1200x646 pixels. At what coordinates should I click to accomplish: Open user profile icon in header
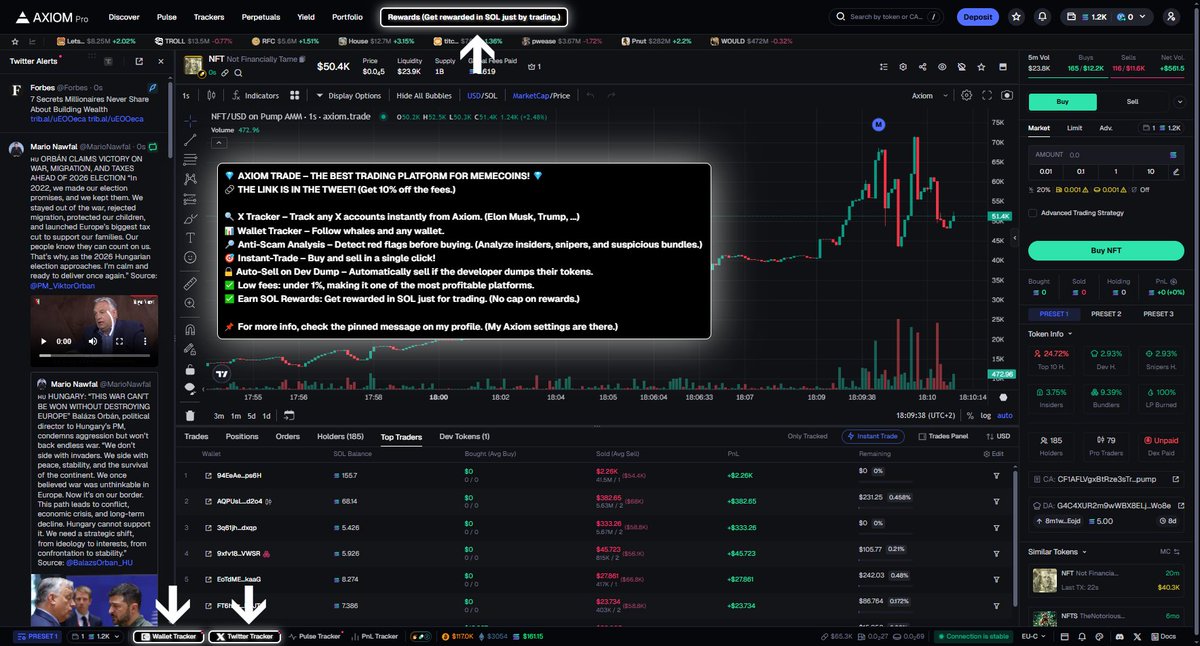coord(1171,17)
